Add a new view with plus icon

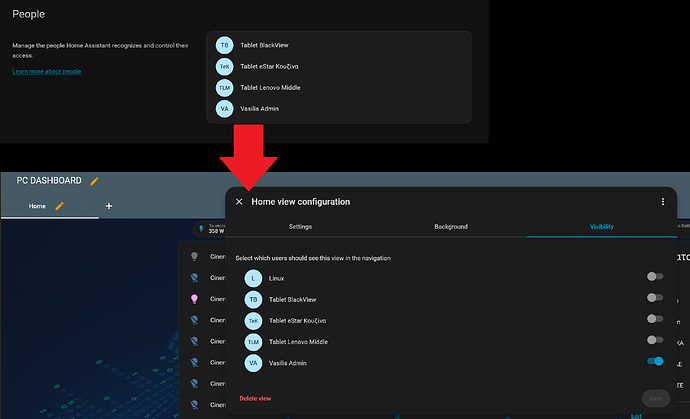[109, 206]
